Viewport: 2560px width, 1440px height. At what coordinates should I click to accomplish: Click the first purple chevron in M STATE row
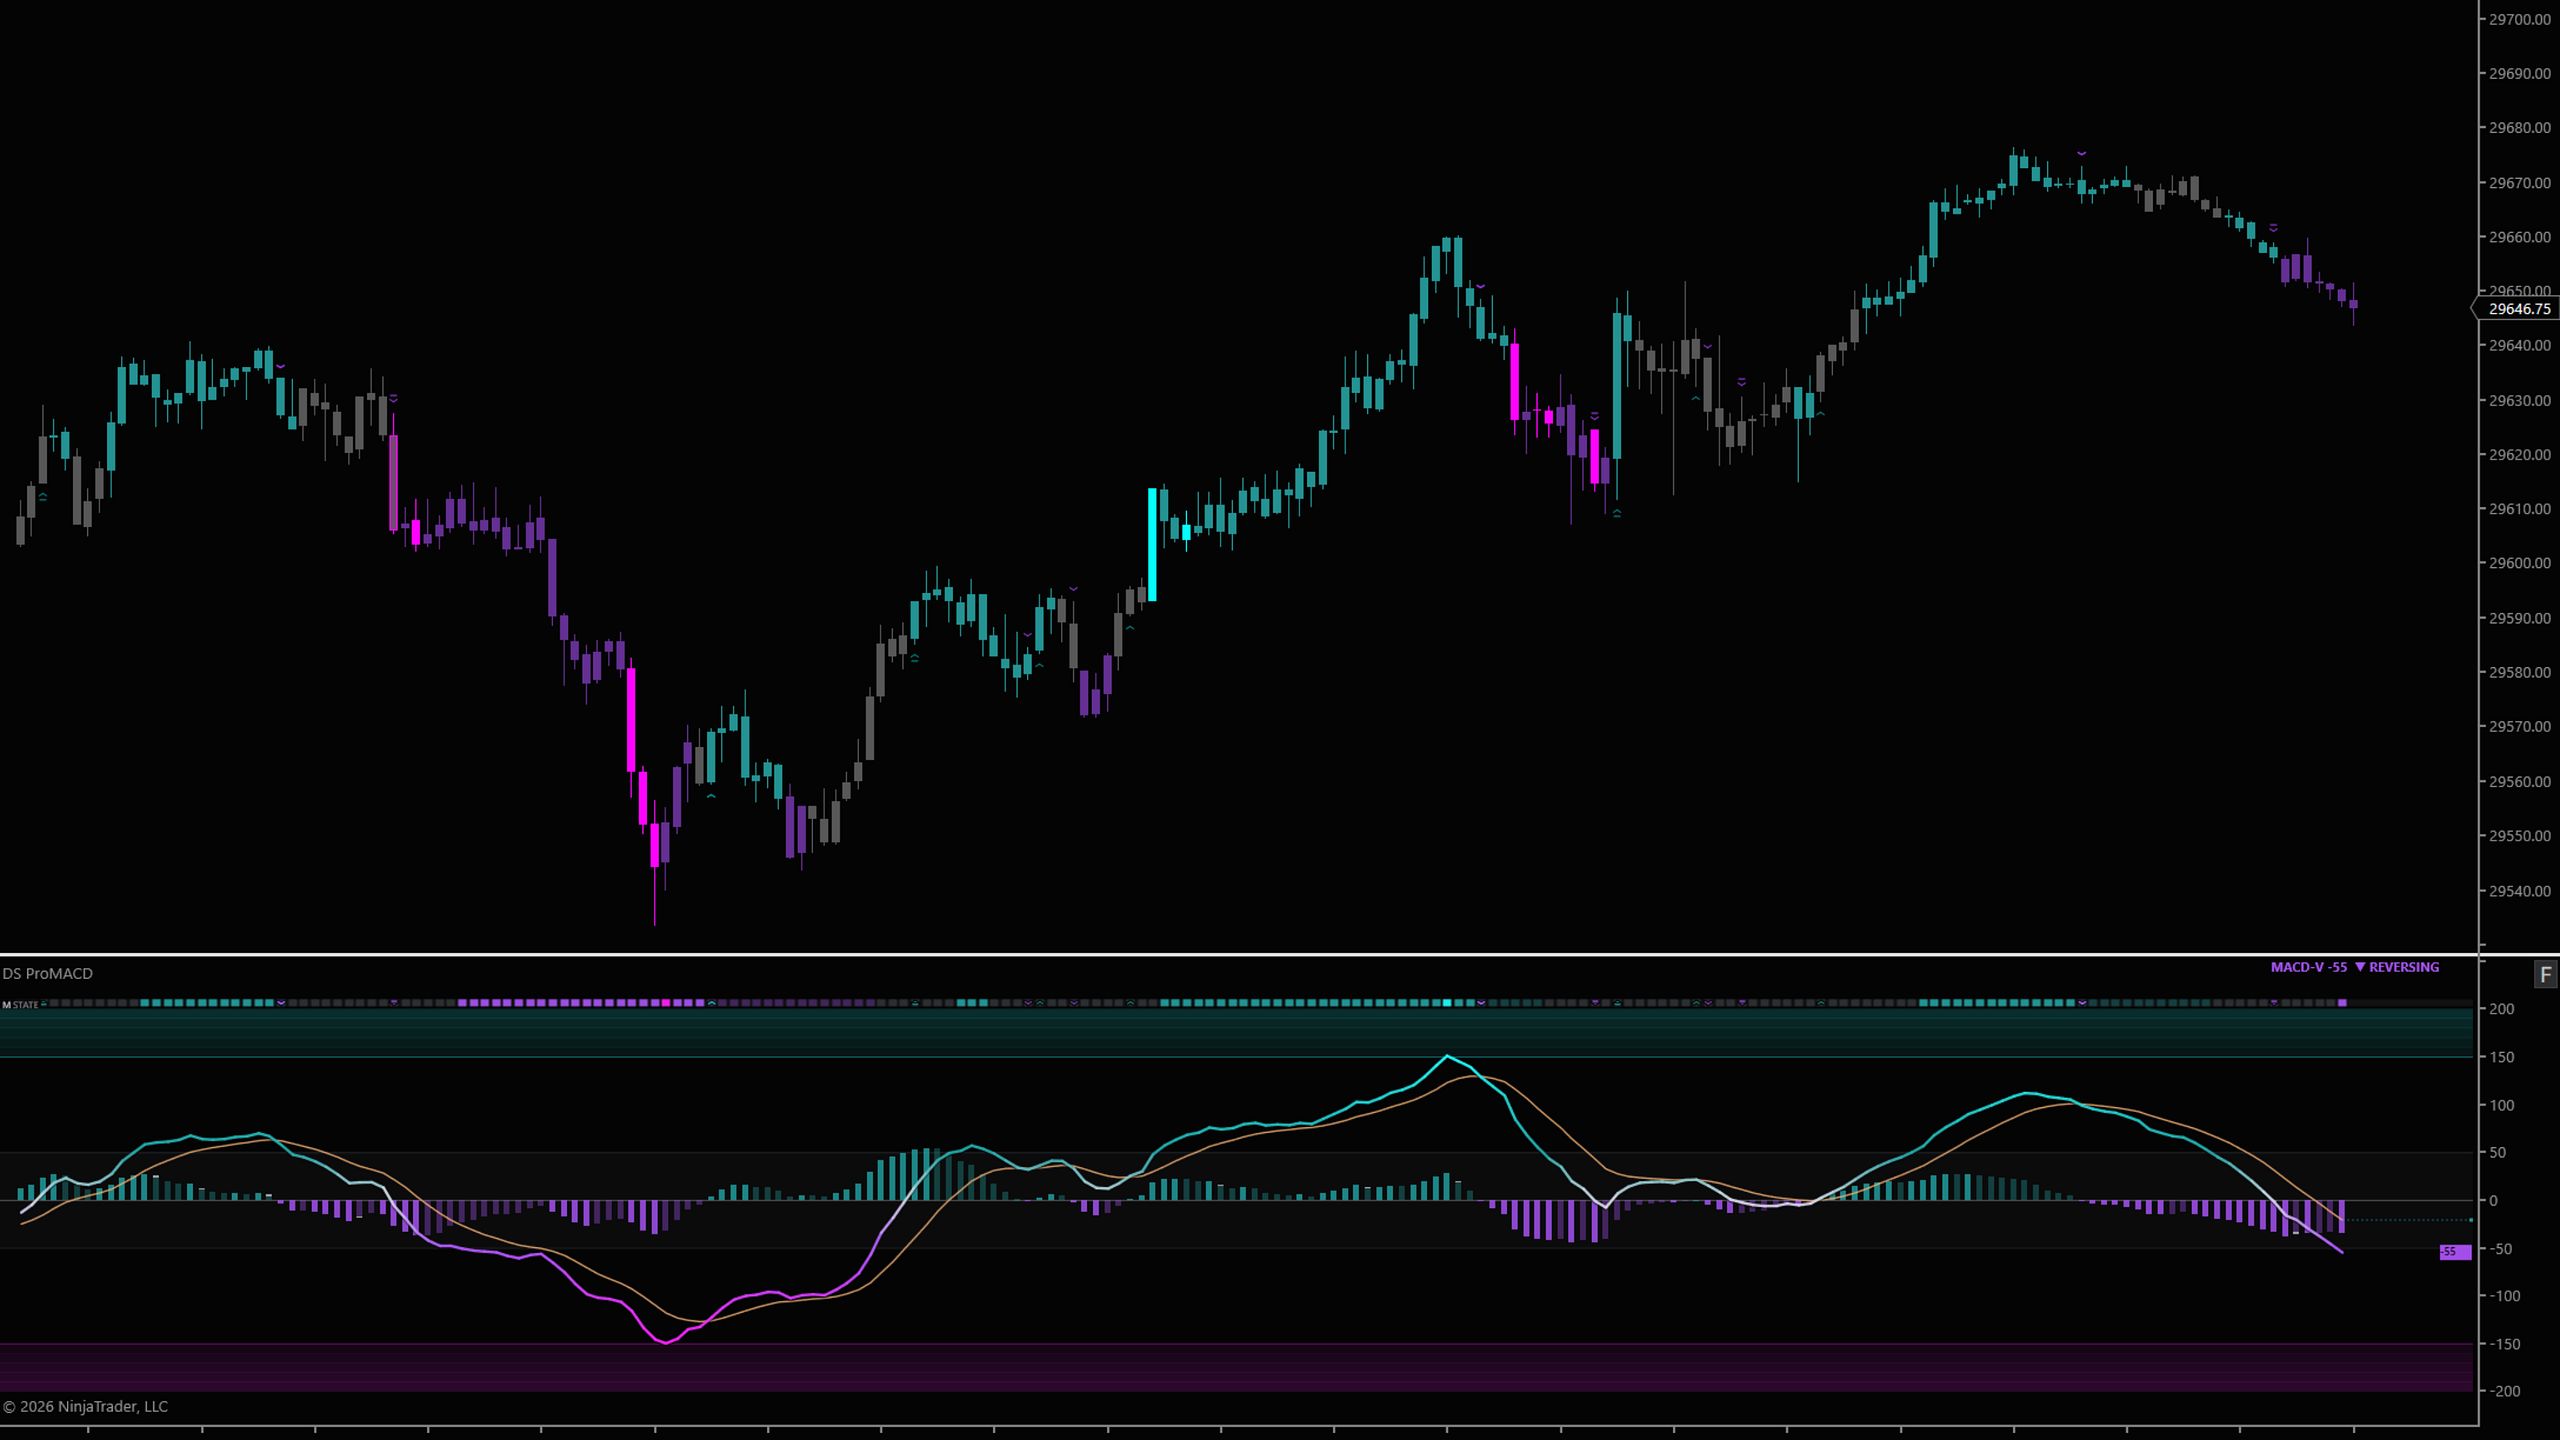(281, 1003)
